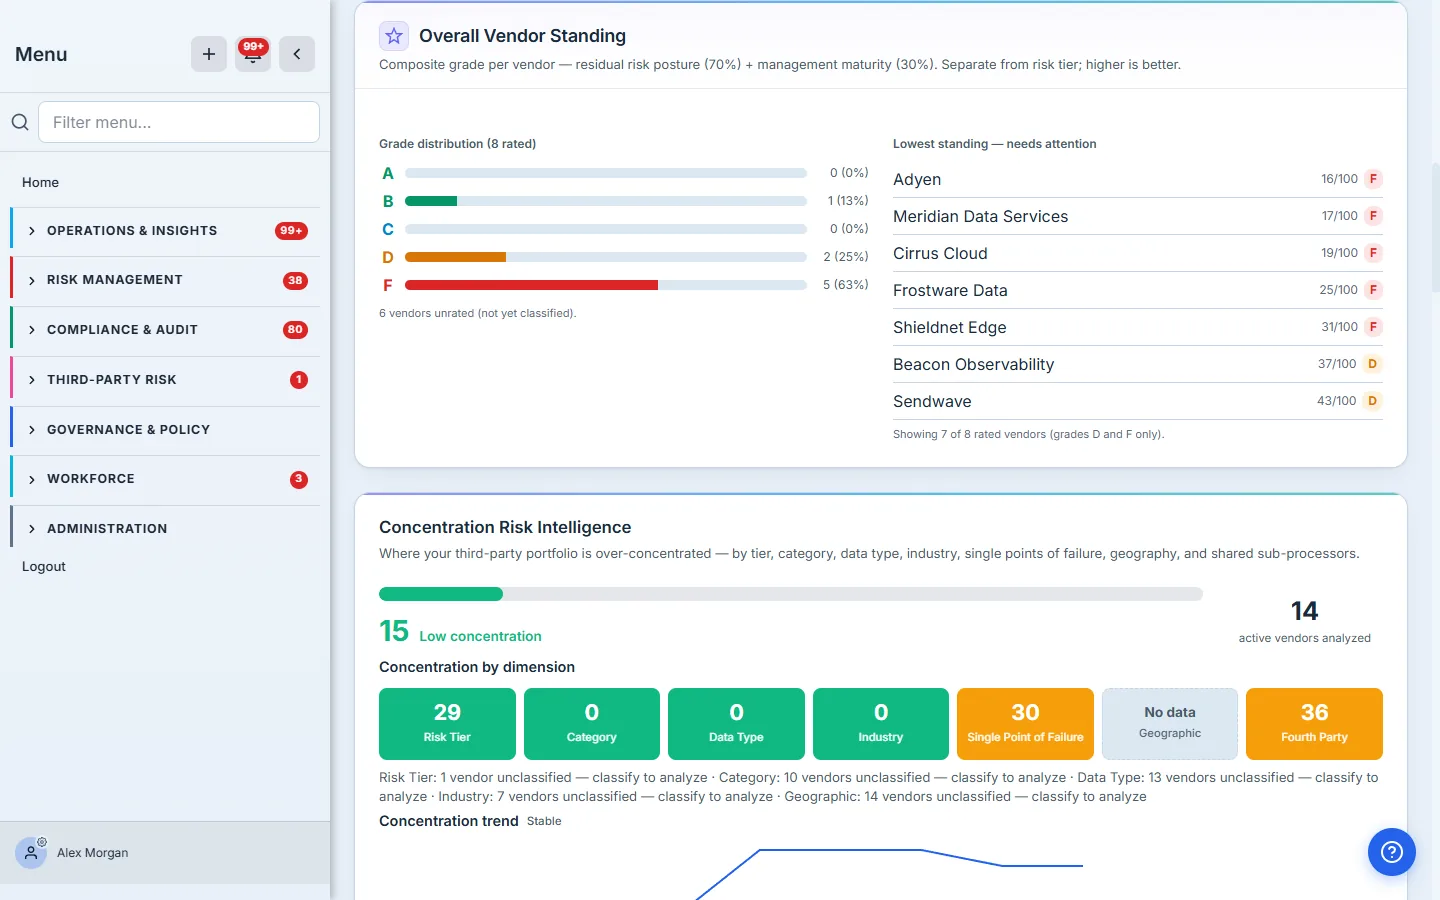The width and height of the screenshot is (1440, 900).
Task: Click the star icon next to Overall Vendor Standing
Action: click(394, 36)
